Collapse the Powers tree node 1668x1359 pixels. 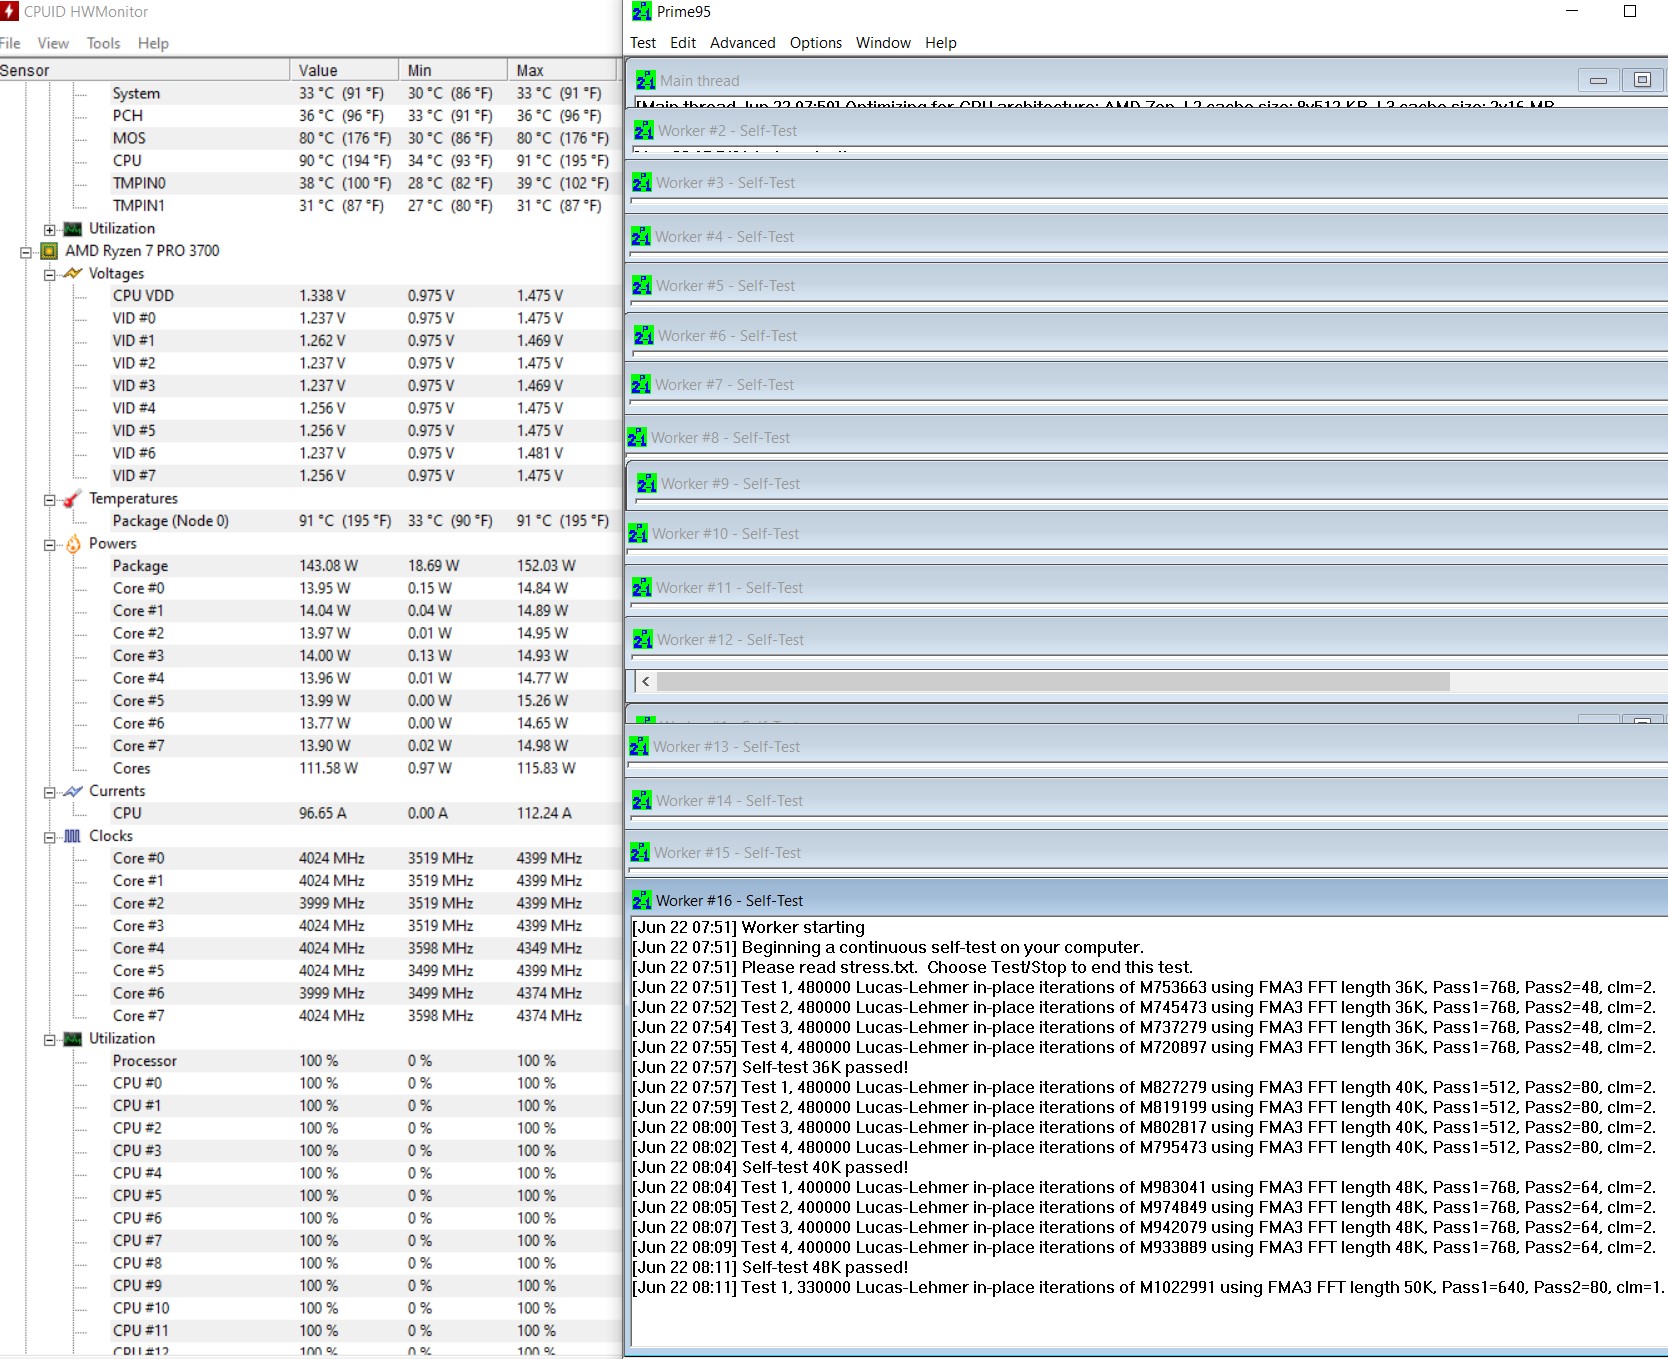pos(49,544)
